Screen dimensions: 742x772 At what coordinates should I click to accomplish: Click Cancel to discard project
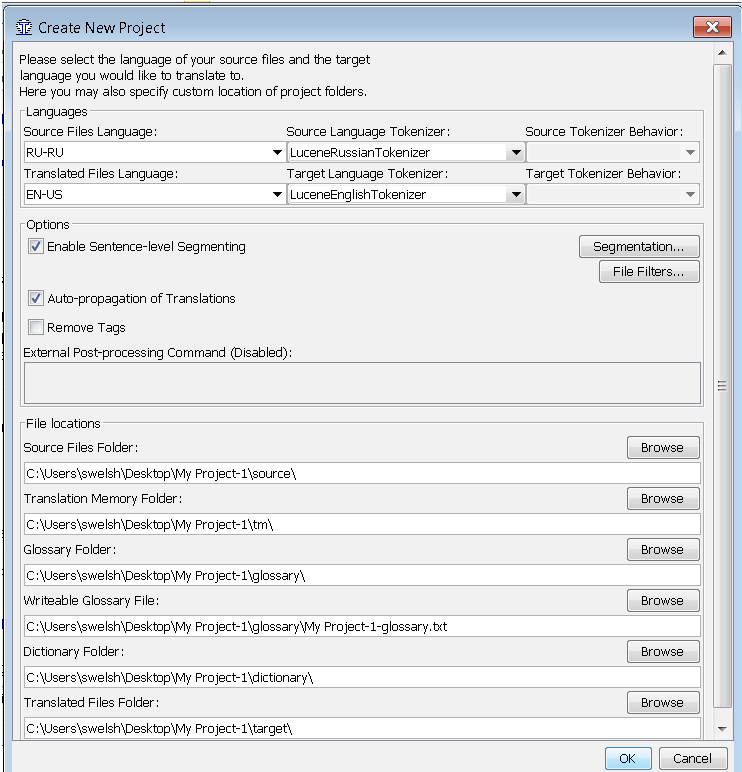(692, 759)
